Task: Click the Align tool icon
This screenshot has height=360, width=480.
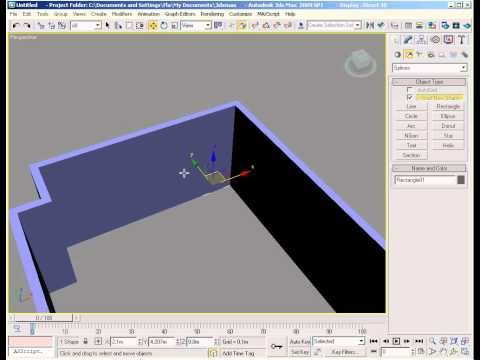Action: (381, 25)
